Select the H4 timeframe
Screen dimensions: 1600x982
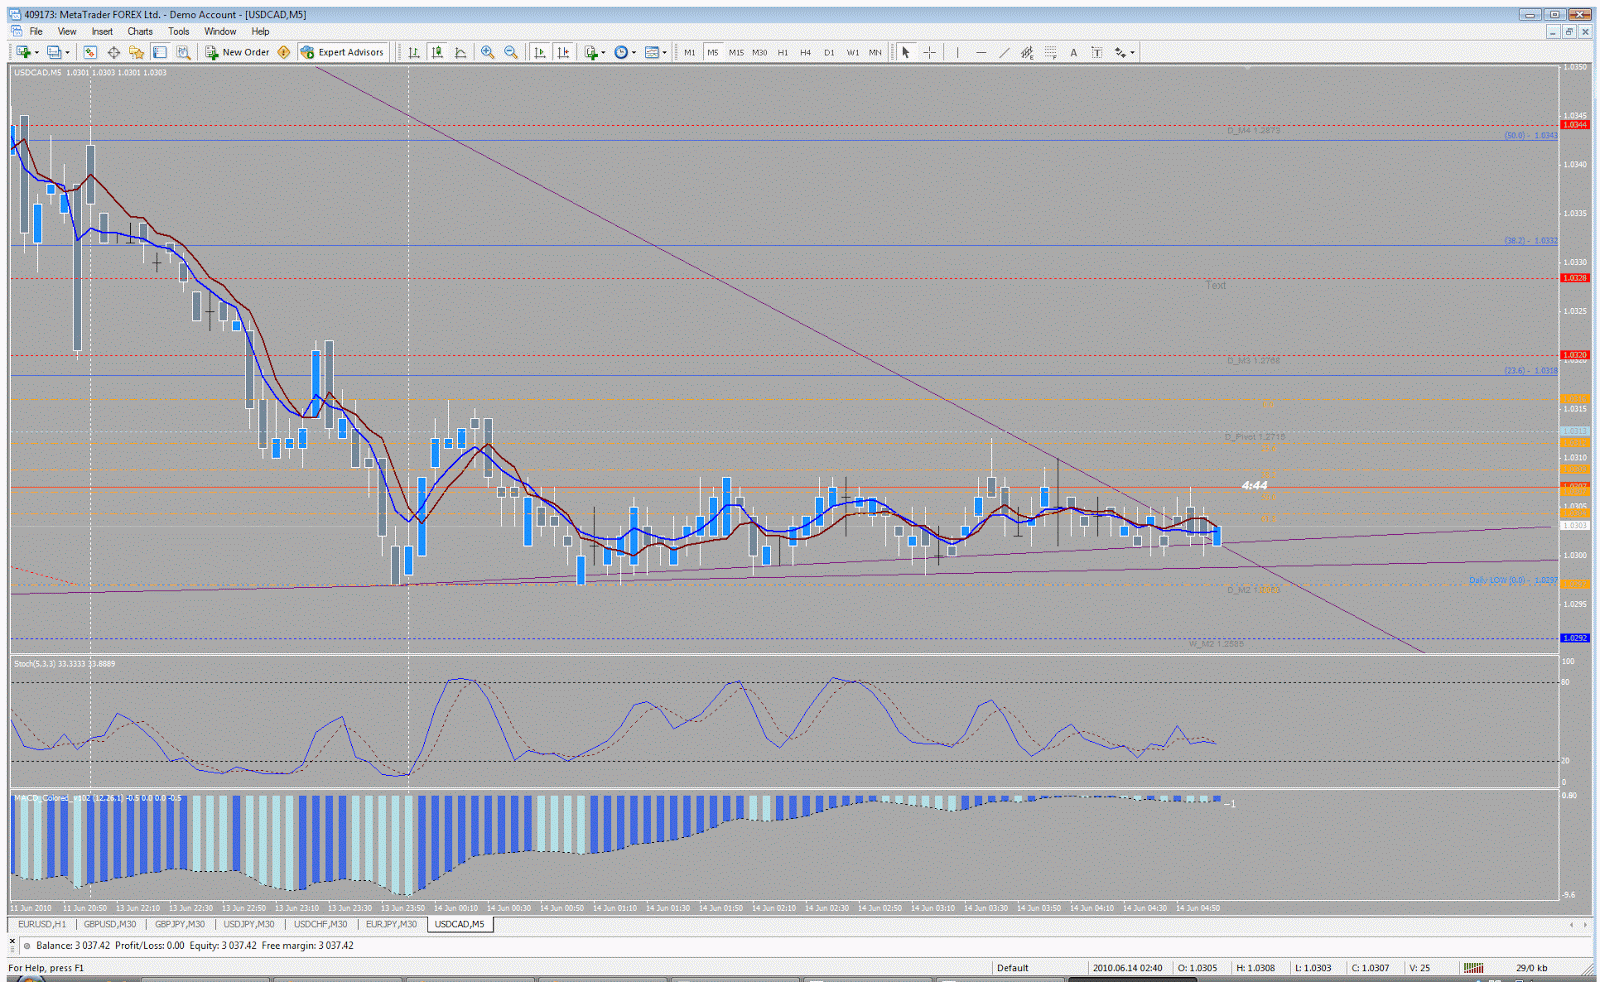pyautogui.click(x=805, y=52)
